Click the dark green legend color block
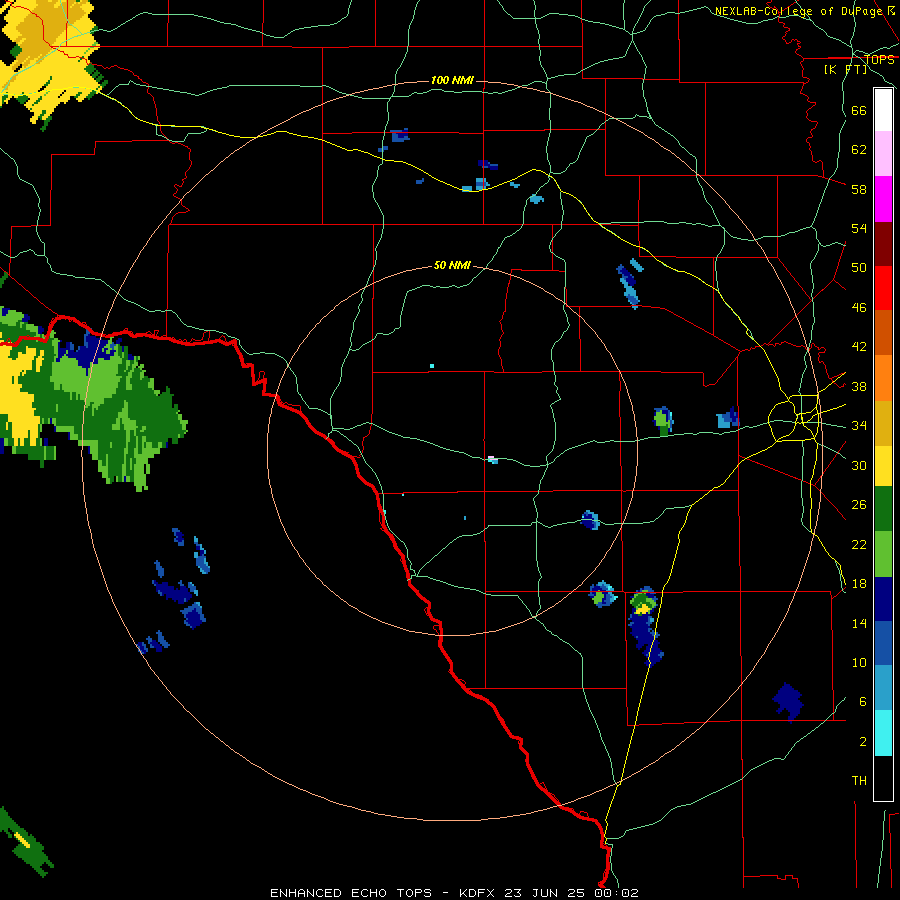This screenshot has height=900, width=900. click(x=883, y=509)
